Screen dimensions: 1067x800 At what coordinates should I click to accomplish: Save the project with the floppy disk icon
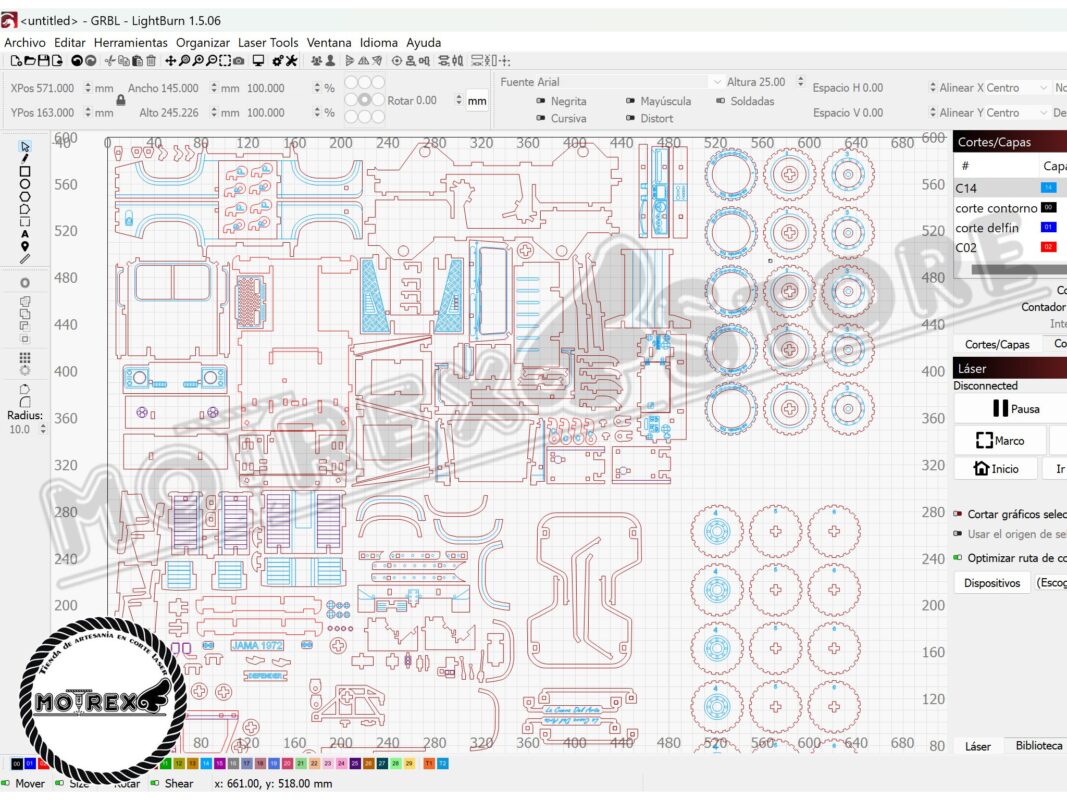coord(43,62)
